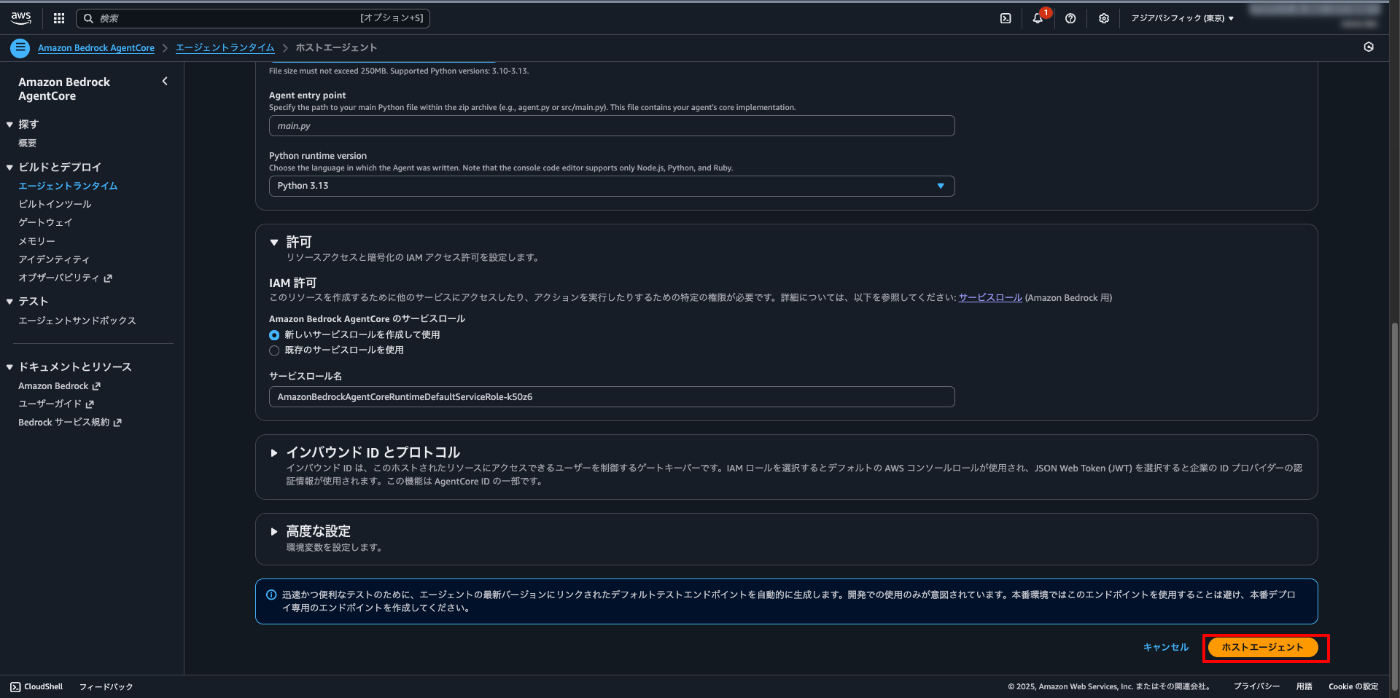Focus the top 検索 search box

[253, 18]
